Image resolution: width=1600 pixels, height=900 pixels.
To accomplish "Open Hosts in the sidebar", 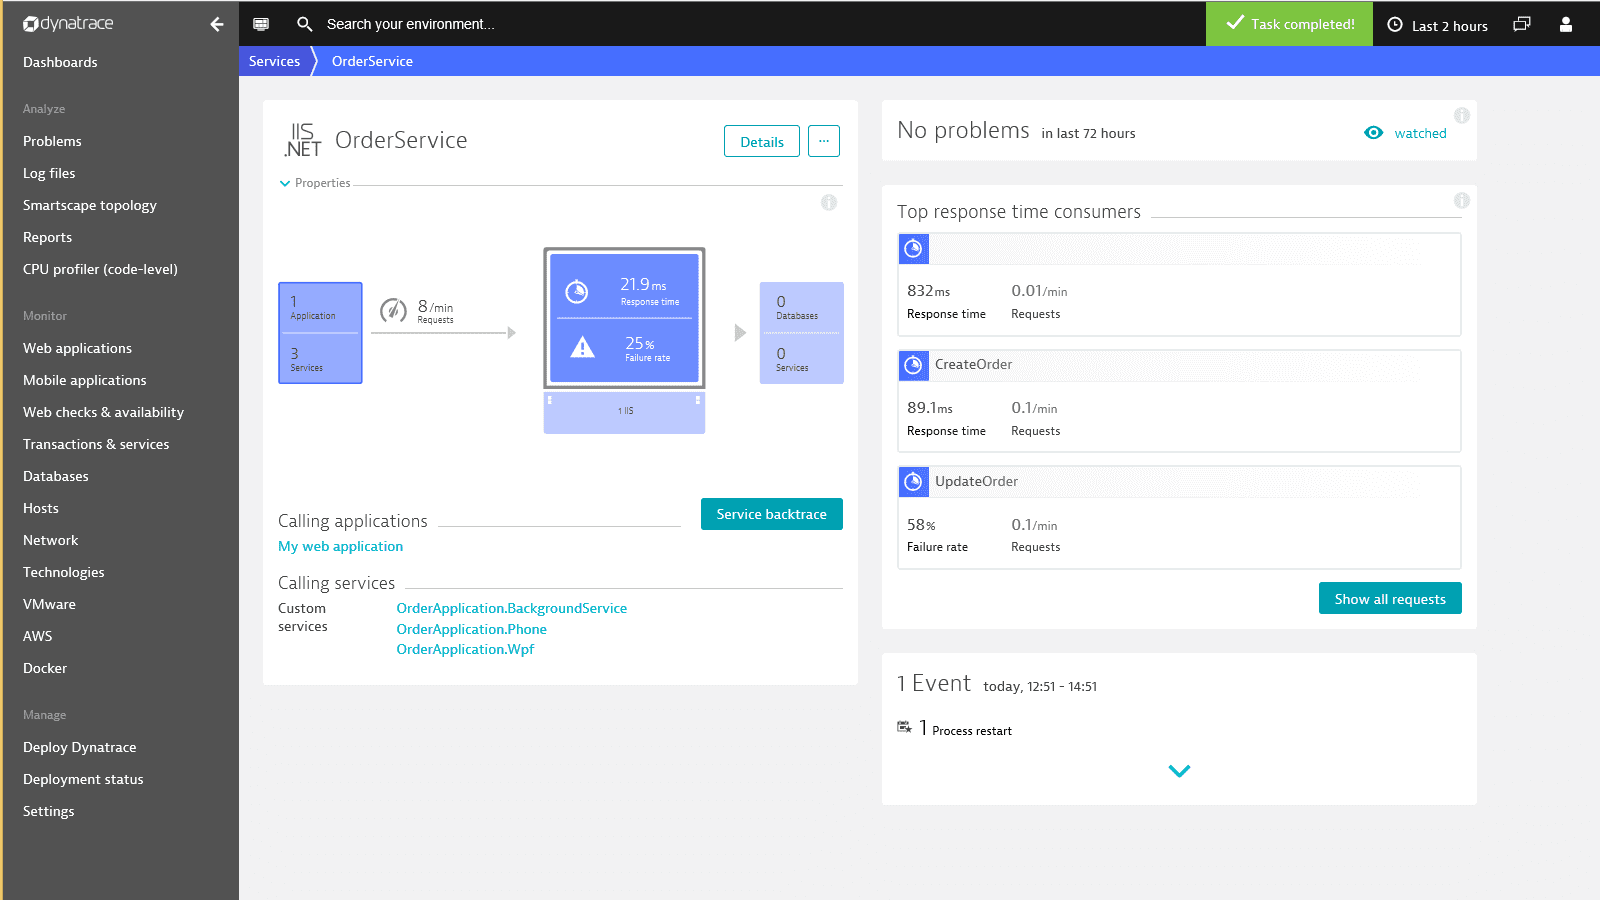I will click(41, 508).
